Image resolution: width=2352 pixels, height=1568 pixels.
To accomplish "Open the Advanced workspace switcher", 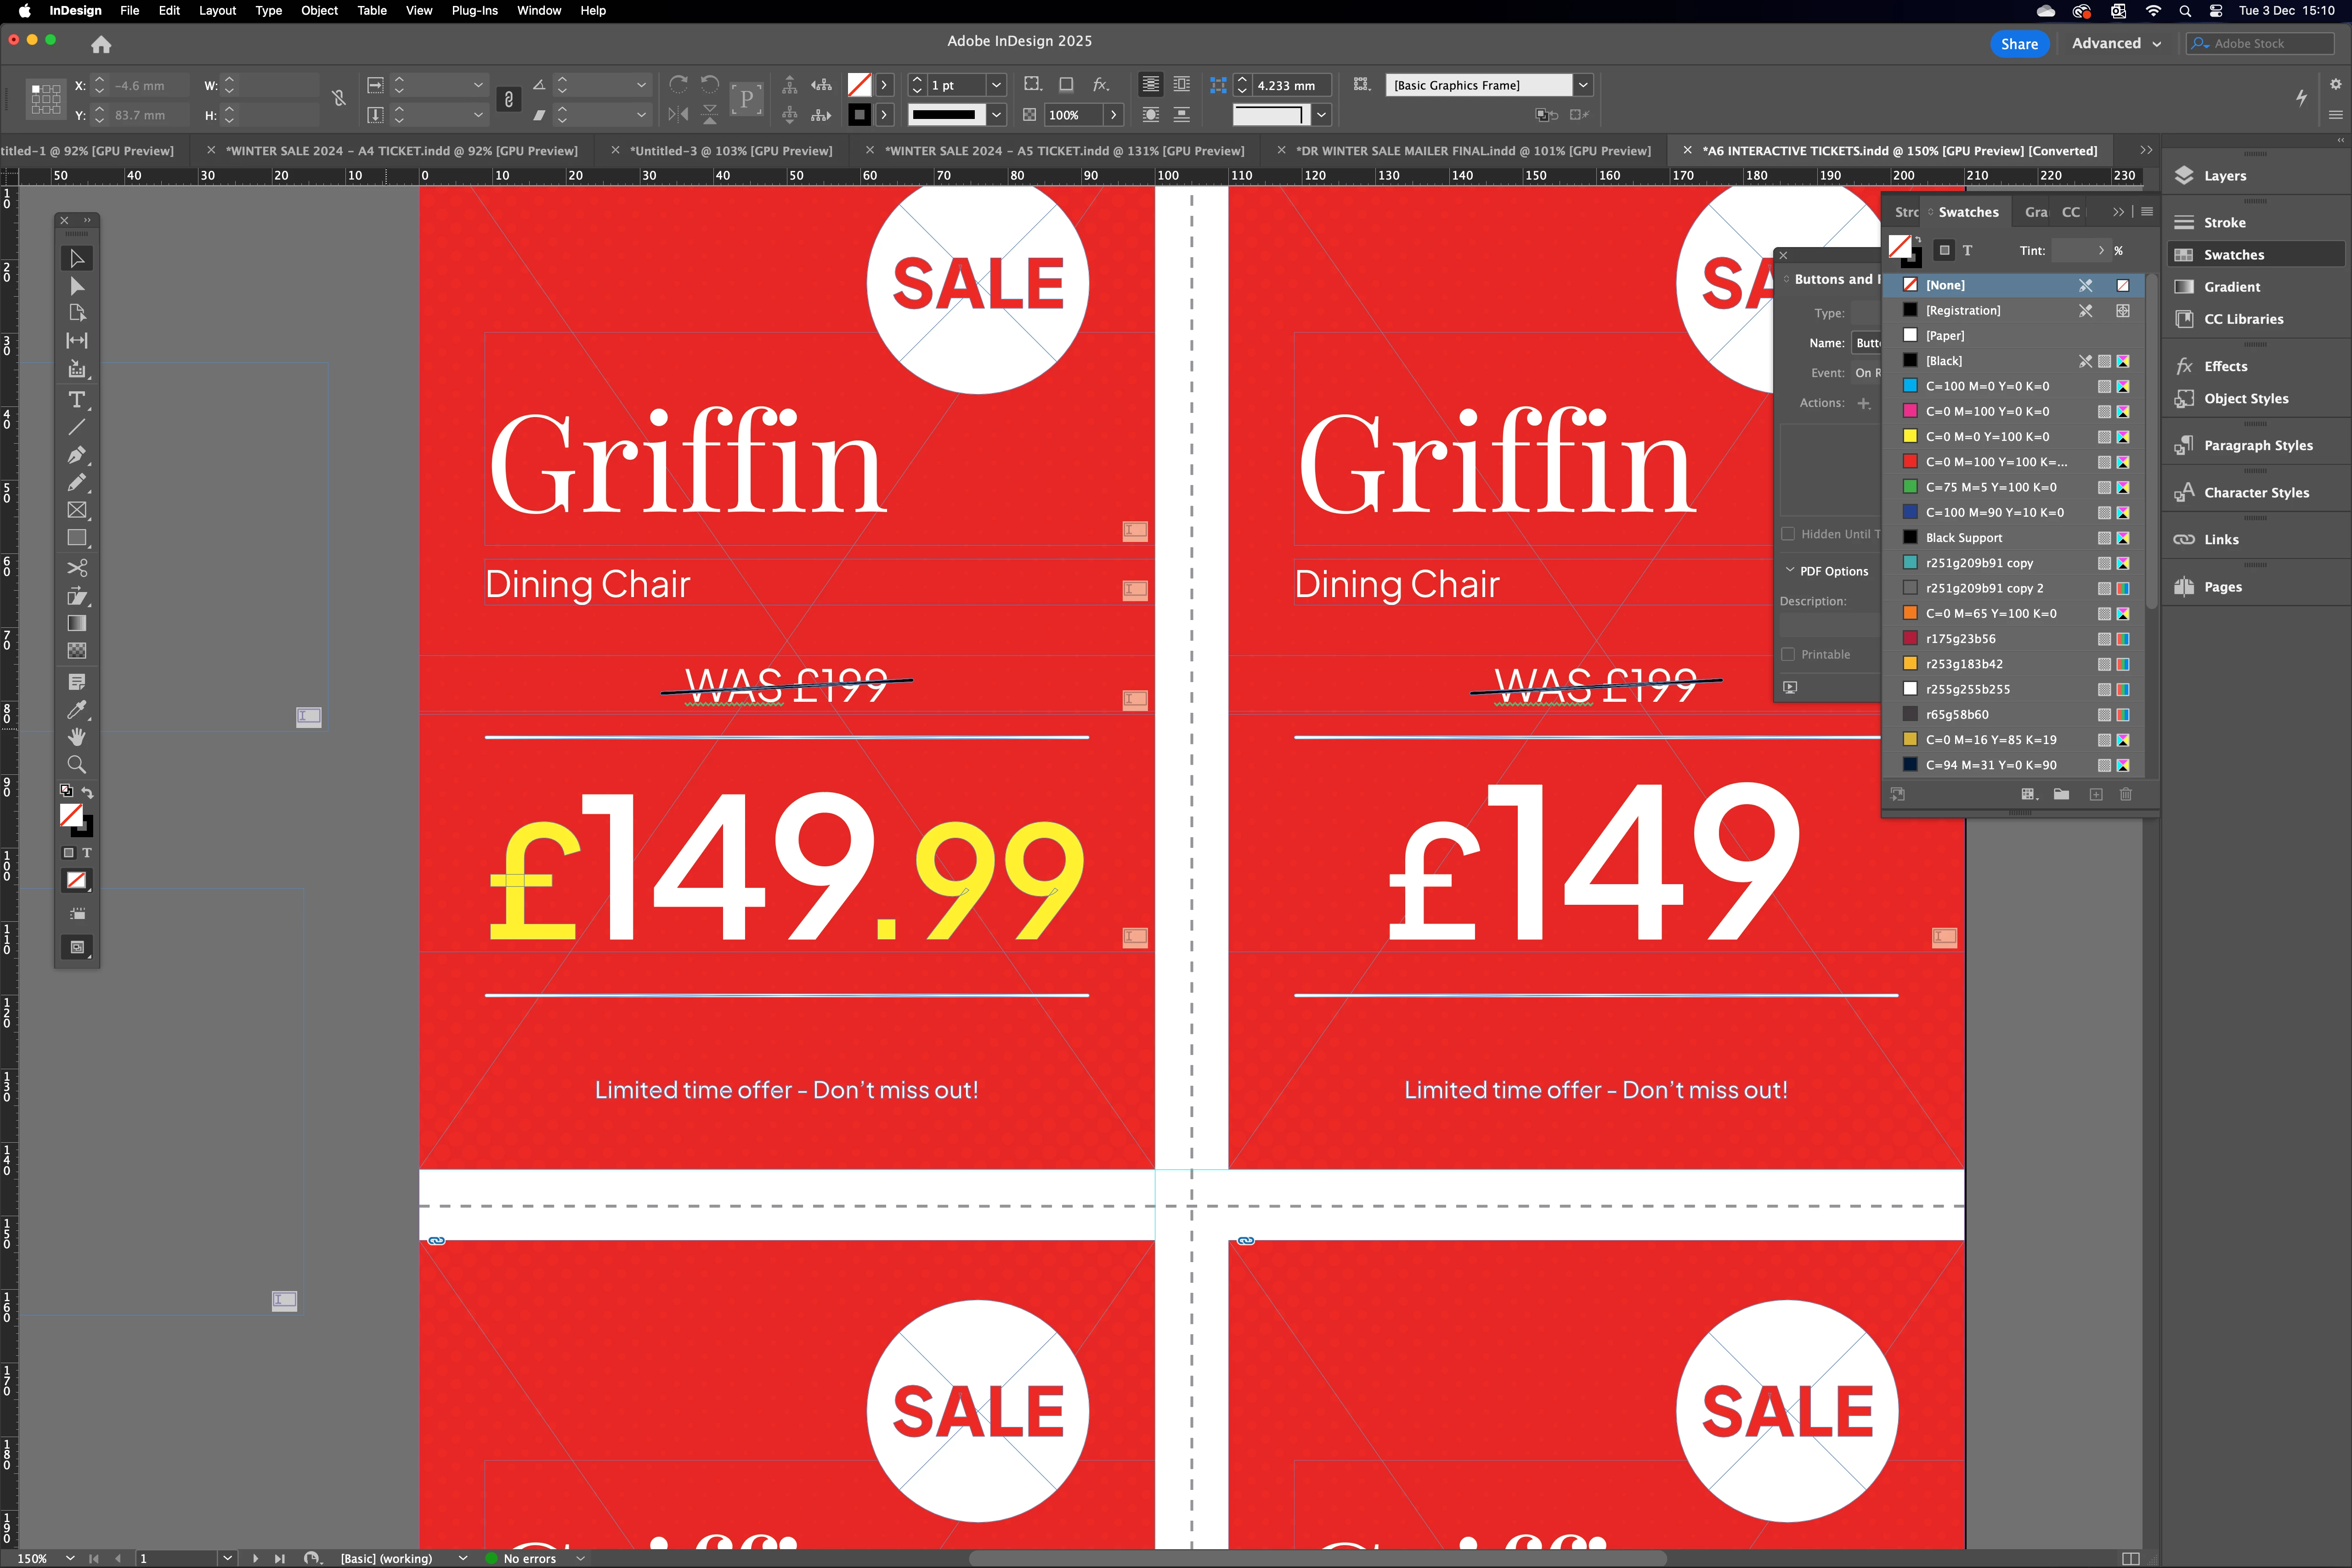I will coord(2116,43).
